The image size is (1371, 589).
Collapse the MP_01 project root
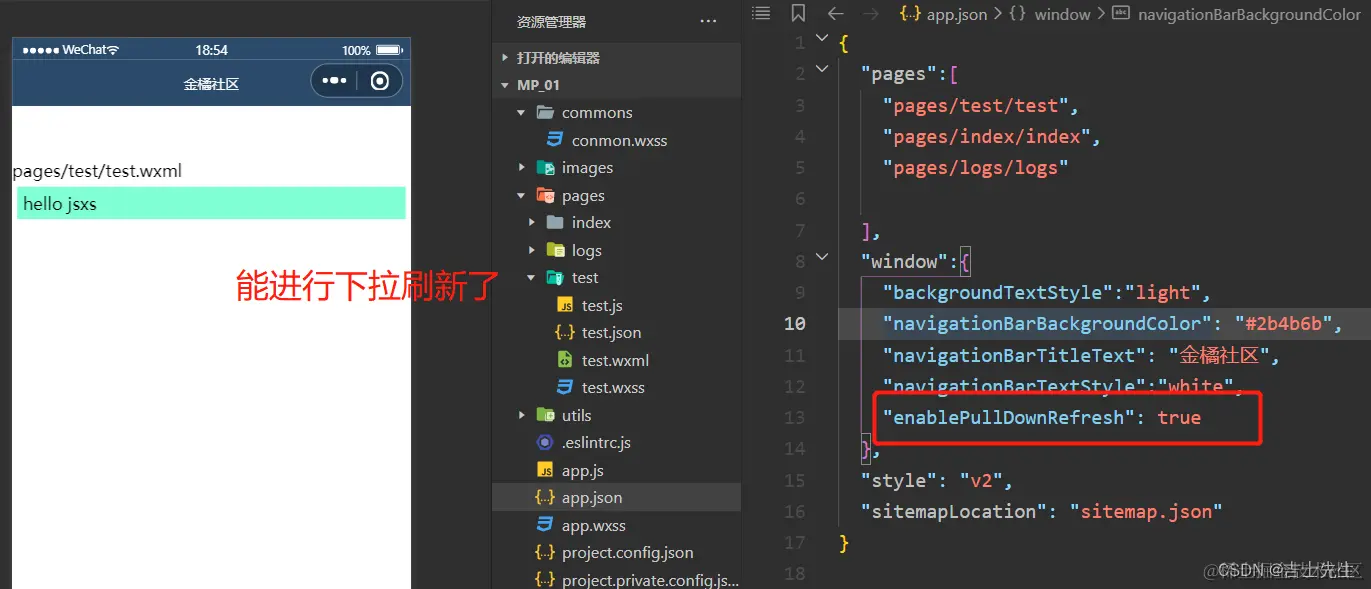tap(505, 85)
